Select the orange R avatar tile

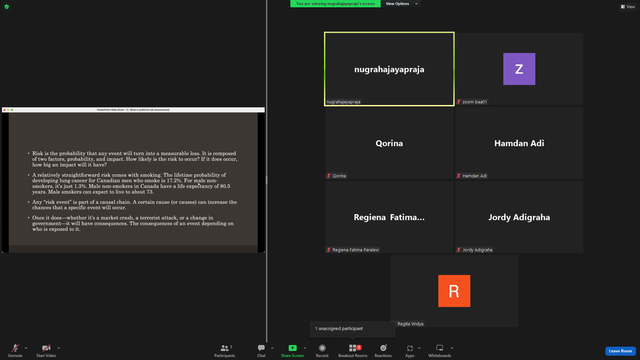pos(454,291)
